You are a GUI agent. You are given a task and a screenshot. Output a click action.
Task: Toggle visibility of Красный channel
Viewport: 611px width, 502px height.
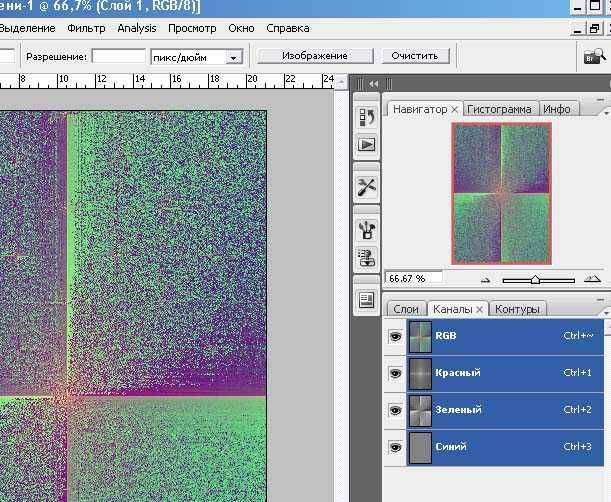pos(394,373)
